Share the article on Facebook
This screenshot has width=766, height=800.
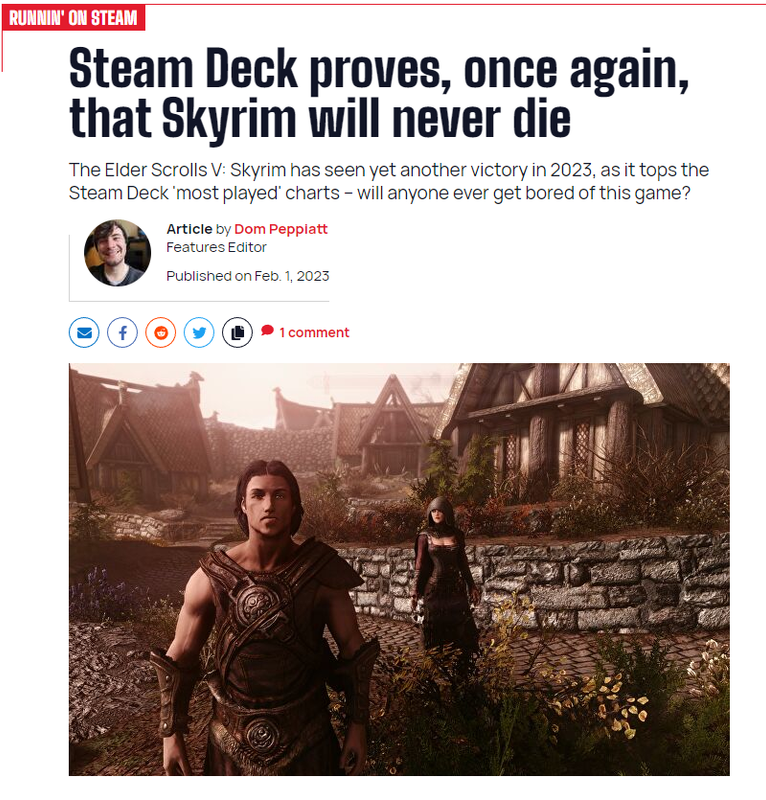(x=122, y=333)
